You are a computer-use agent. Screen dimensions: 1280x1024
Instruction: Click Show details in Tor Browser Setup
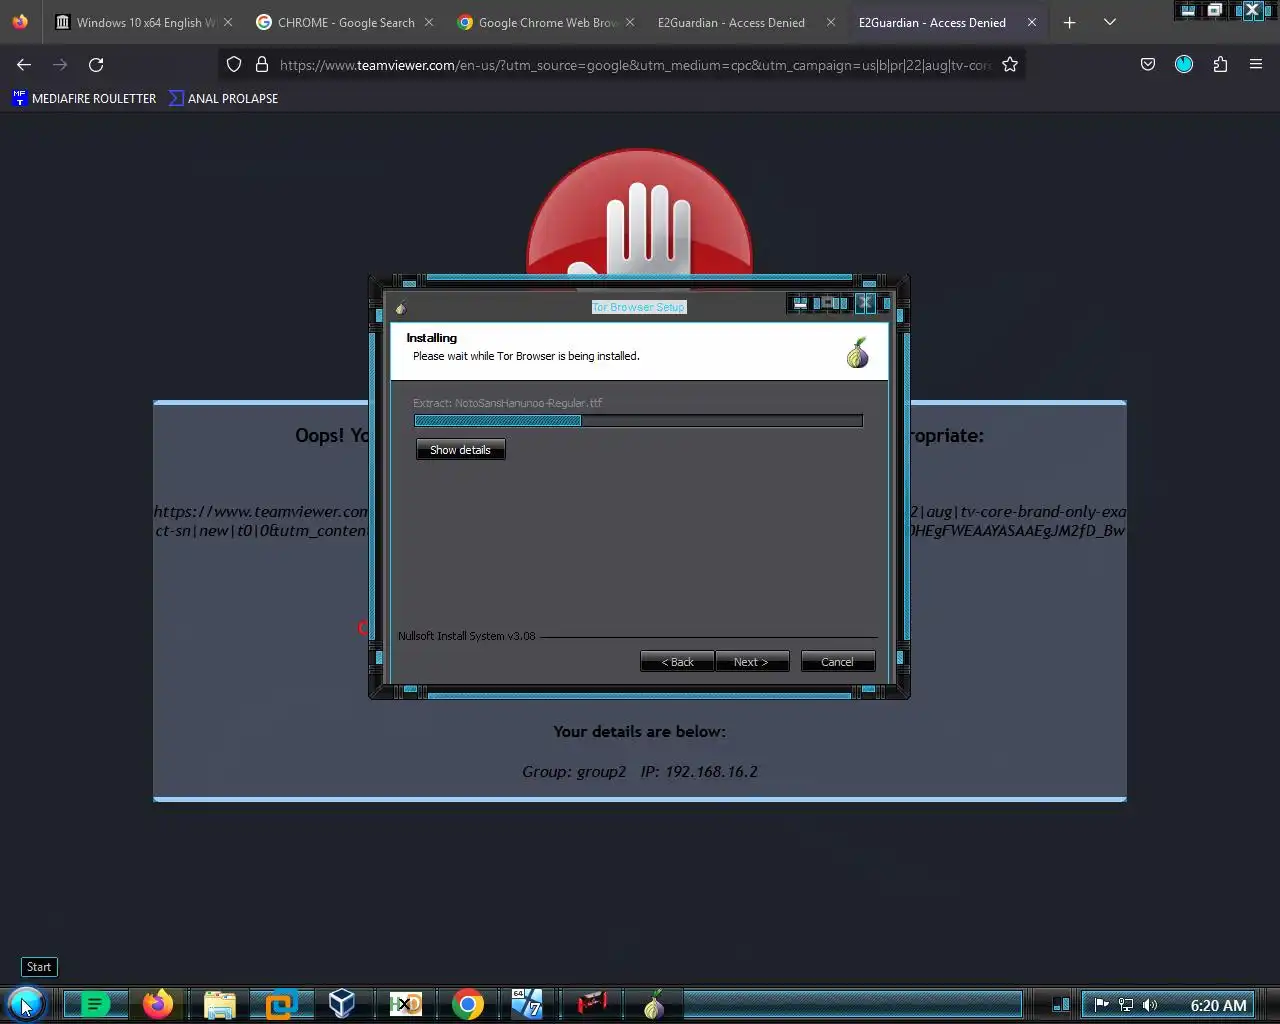point(460,450)
